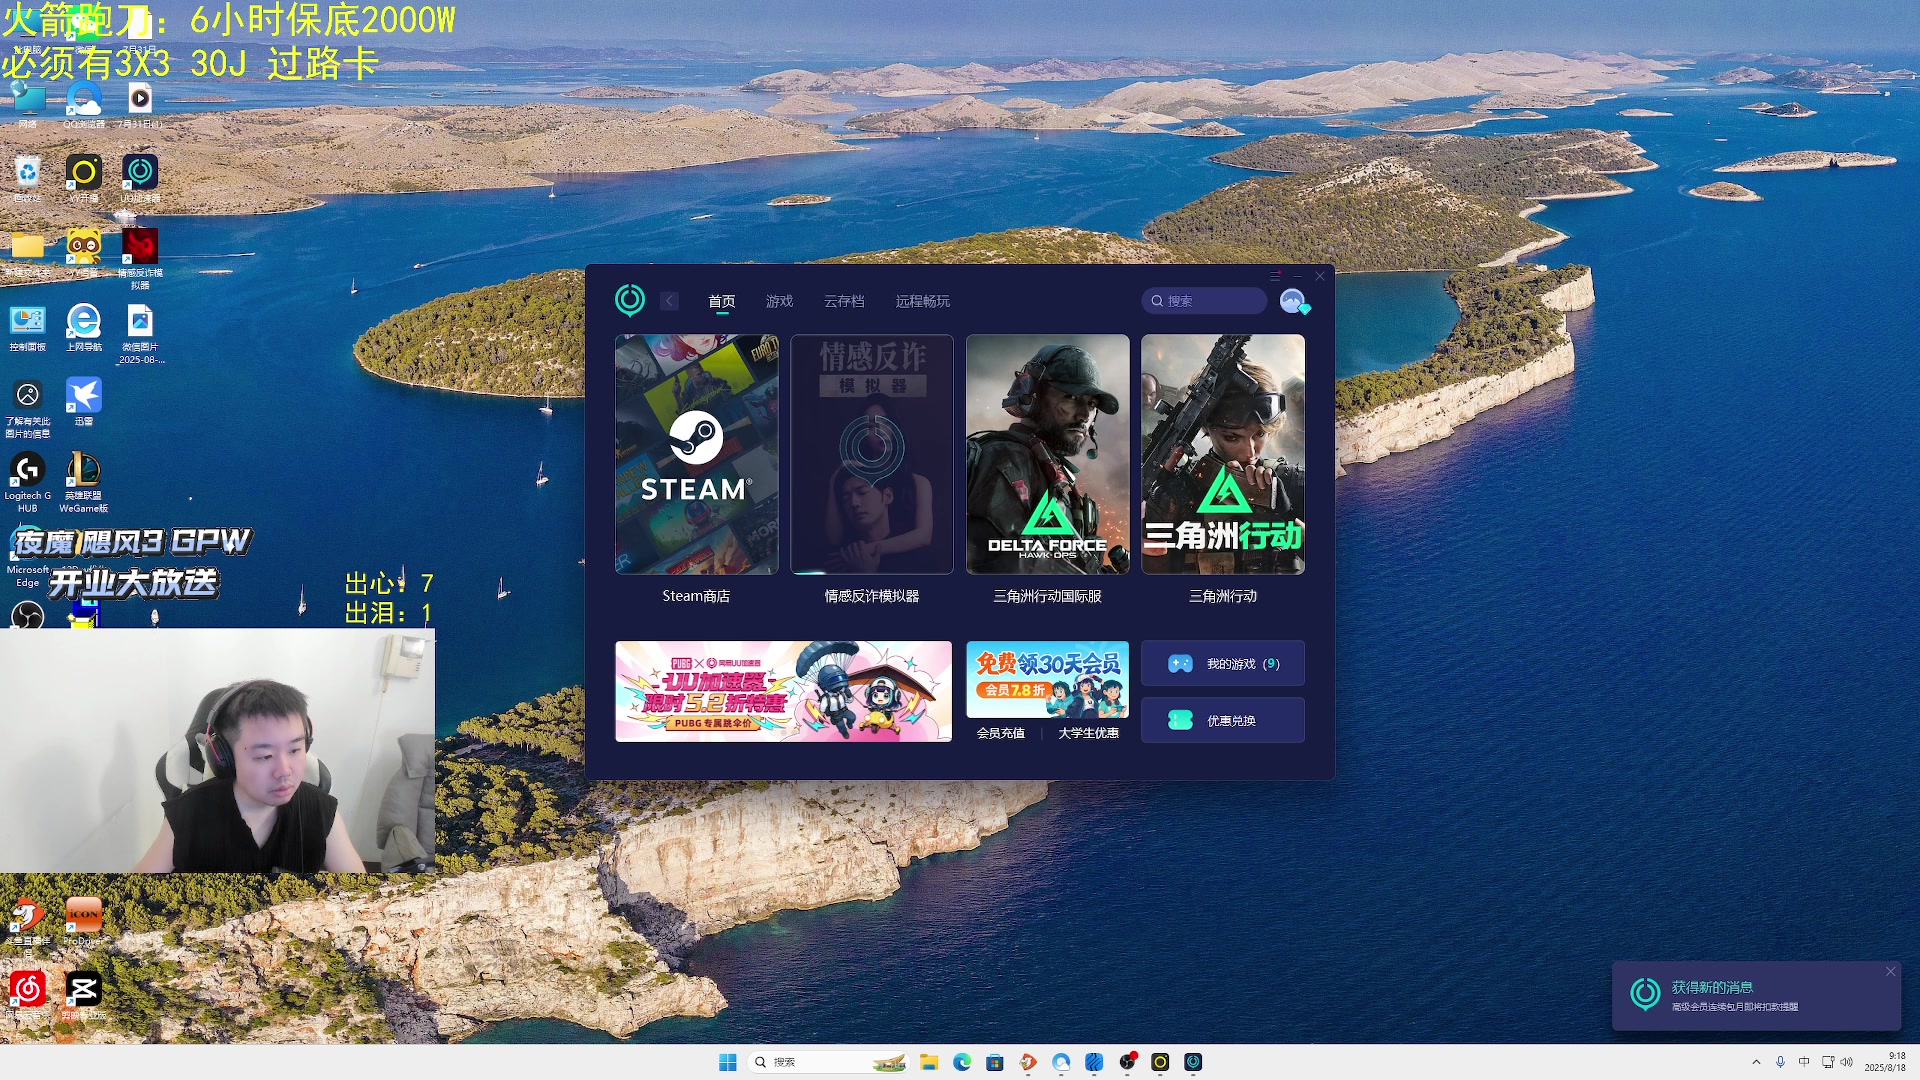
Task: Open the red NetEase Cloud Music desktop icon
Action: point(28,994)
